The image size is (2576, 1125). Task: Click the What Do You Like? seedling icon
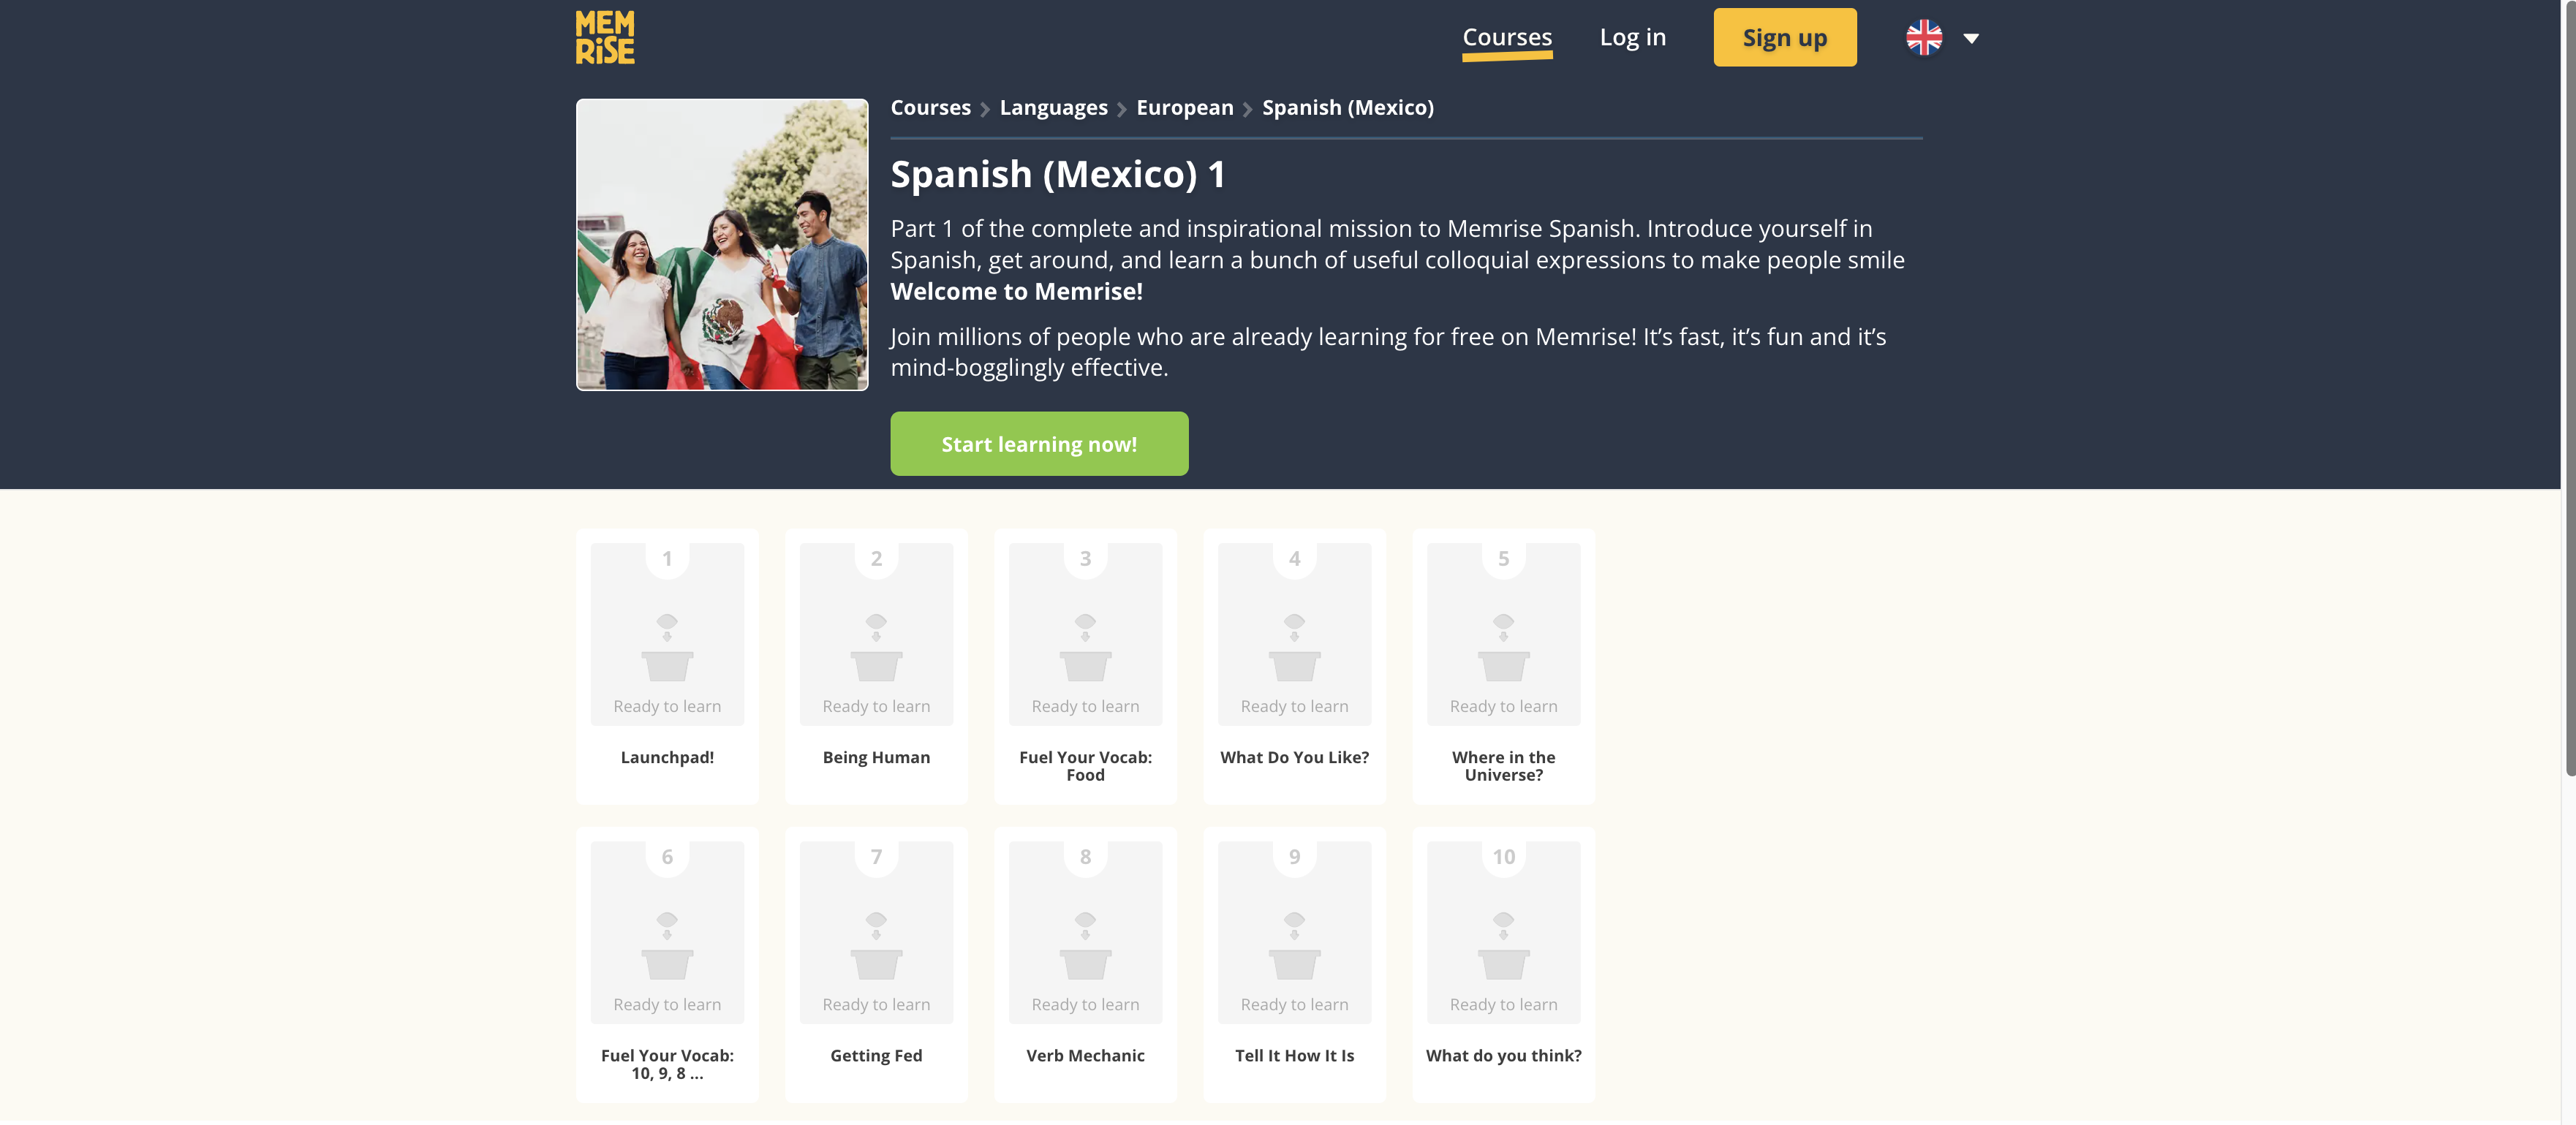pos(1294,647)
